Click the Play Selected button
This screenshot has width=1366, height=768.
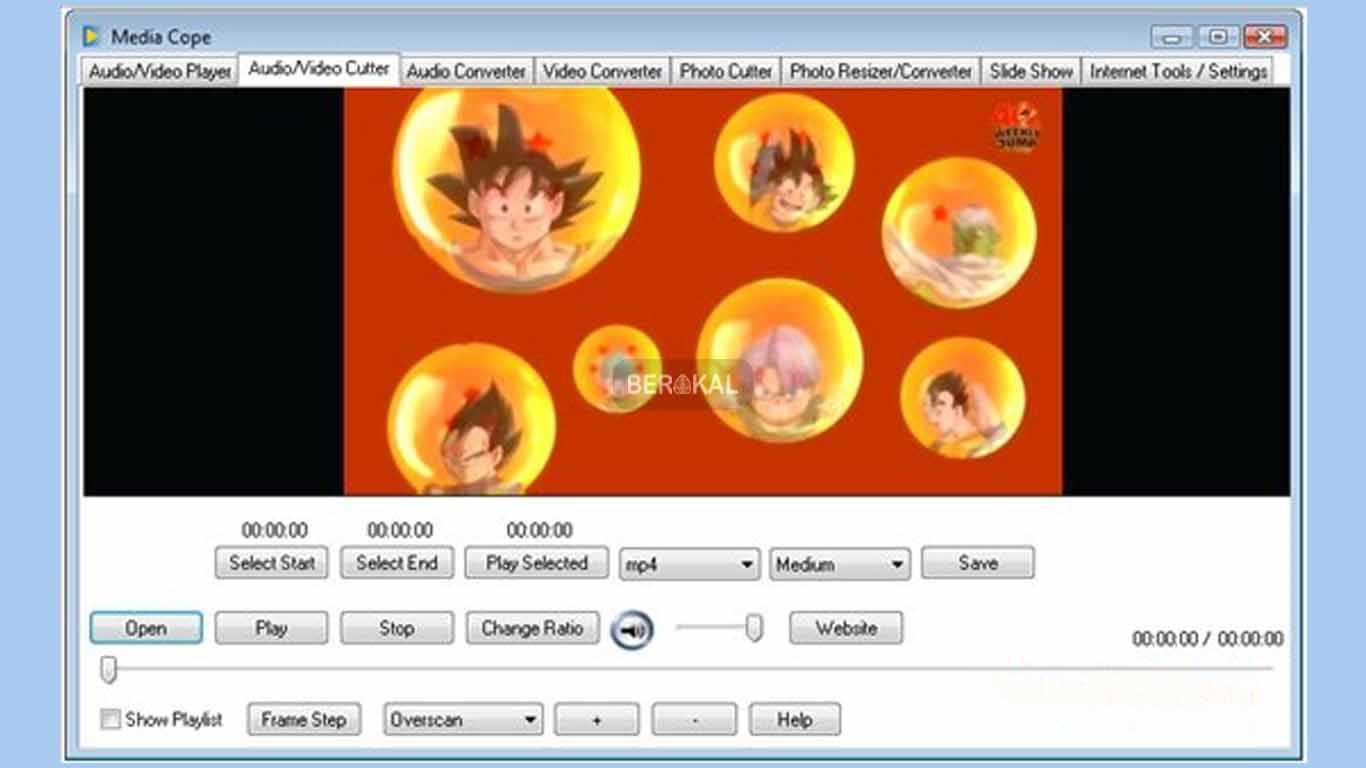tap(537, 563)
